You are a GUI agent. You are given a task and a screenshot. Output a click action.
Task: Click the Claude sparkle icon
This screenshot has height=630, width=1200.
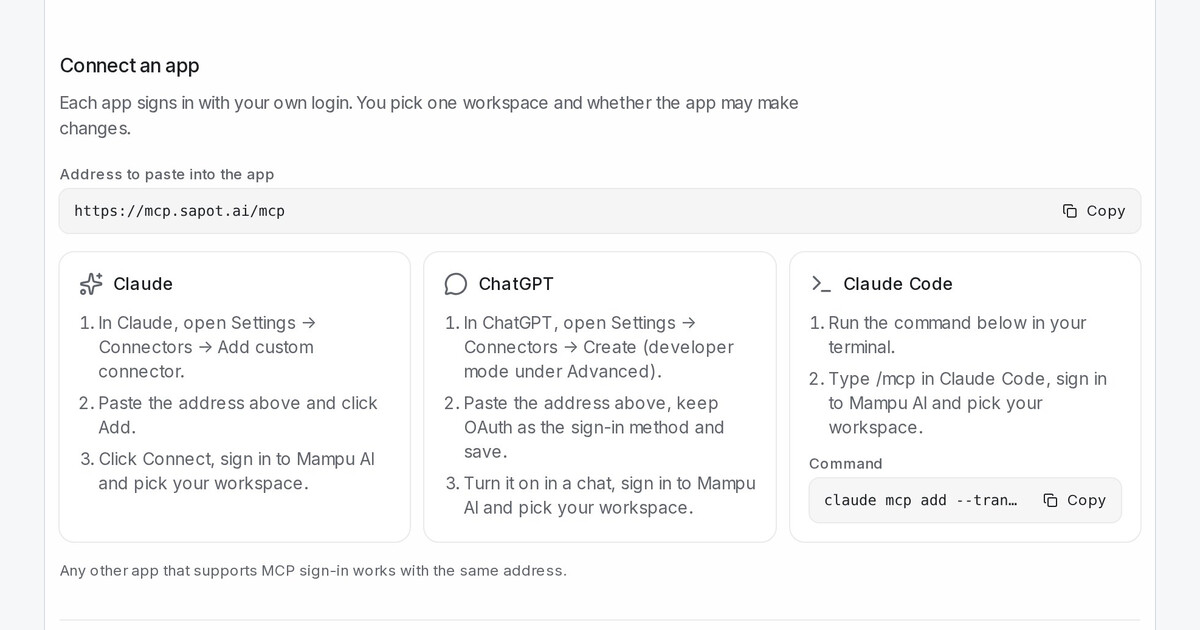91,284
